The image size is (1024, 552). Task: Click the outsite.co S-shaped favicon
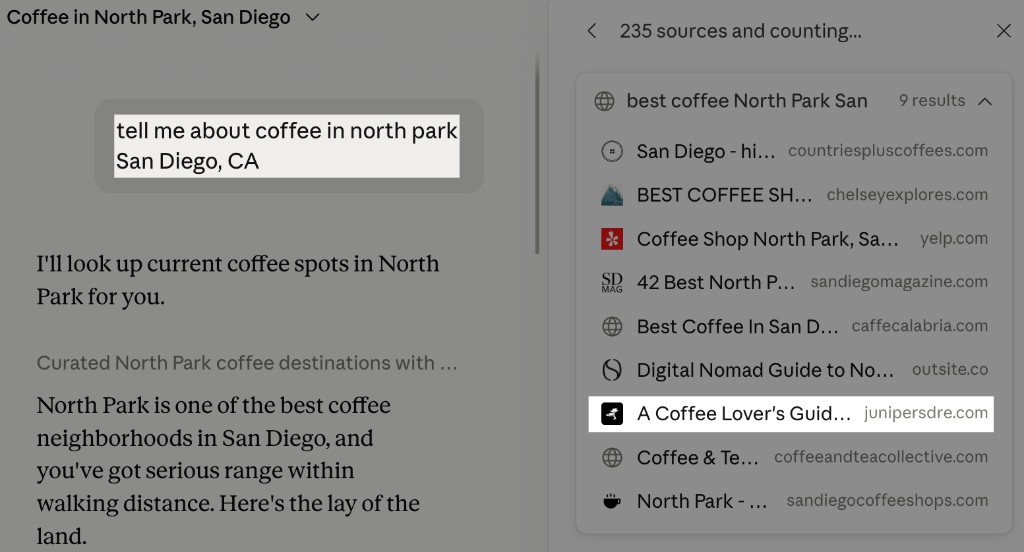coord(612,370)
